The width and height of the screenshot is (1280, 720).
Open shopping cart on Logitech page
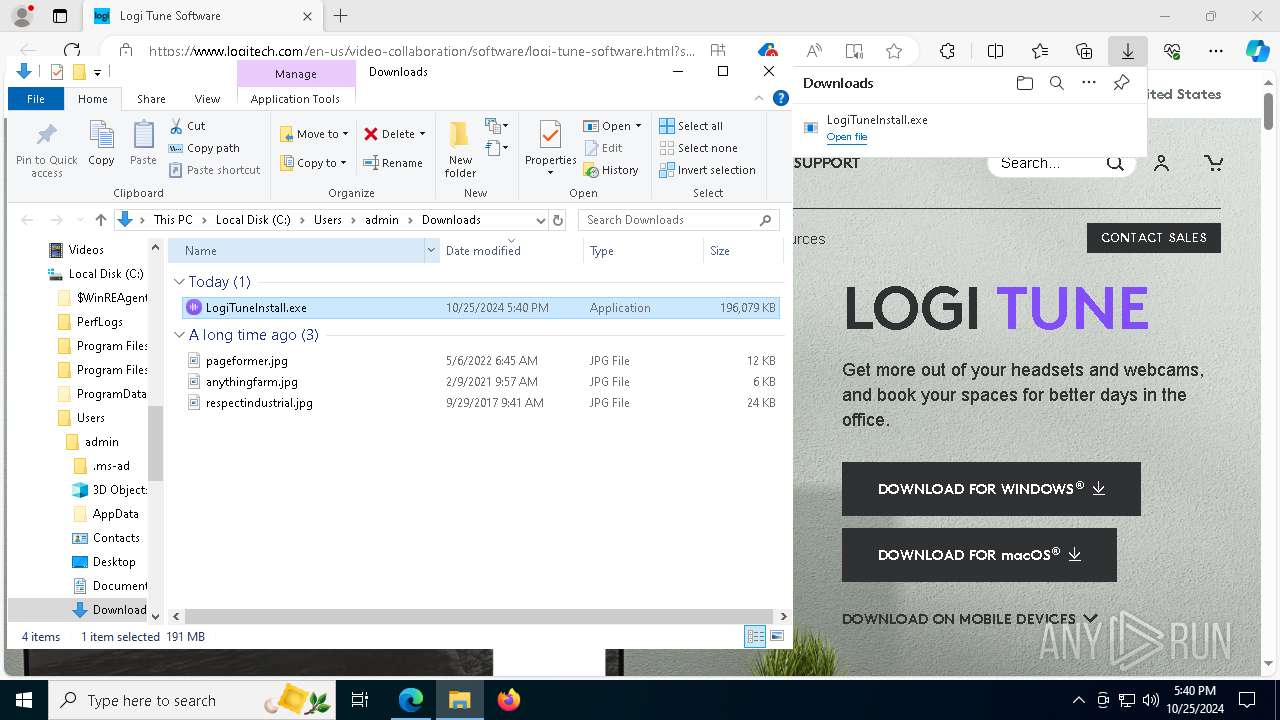click(x=1213, y=163)
